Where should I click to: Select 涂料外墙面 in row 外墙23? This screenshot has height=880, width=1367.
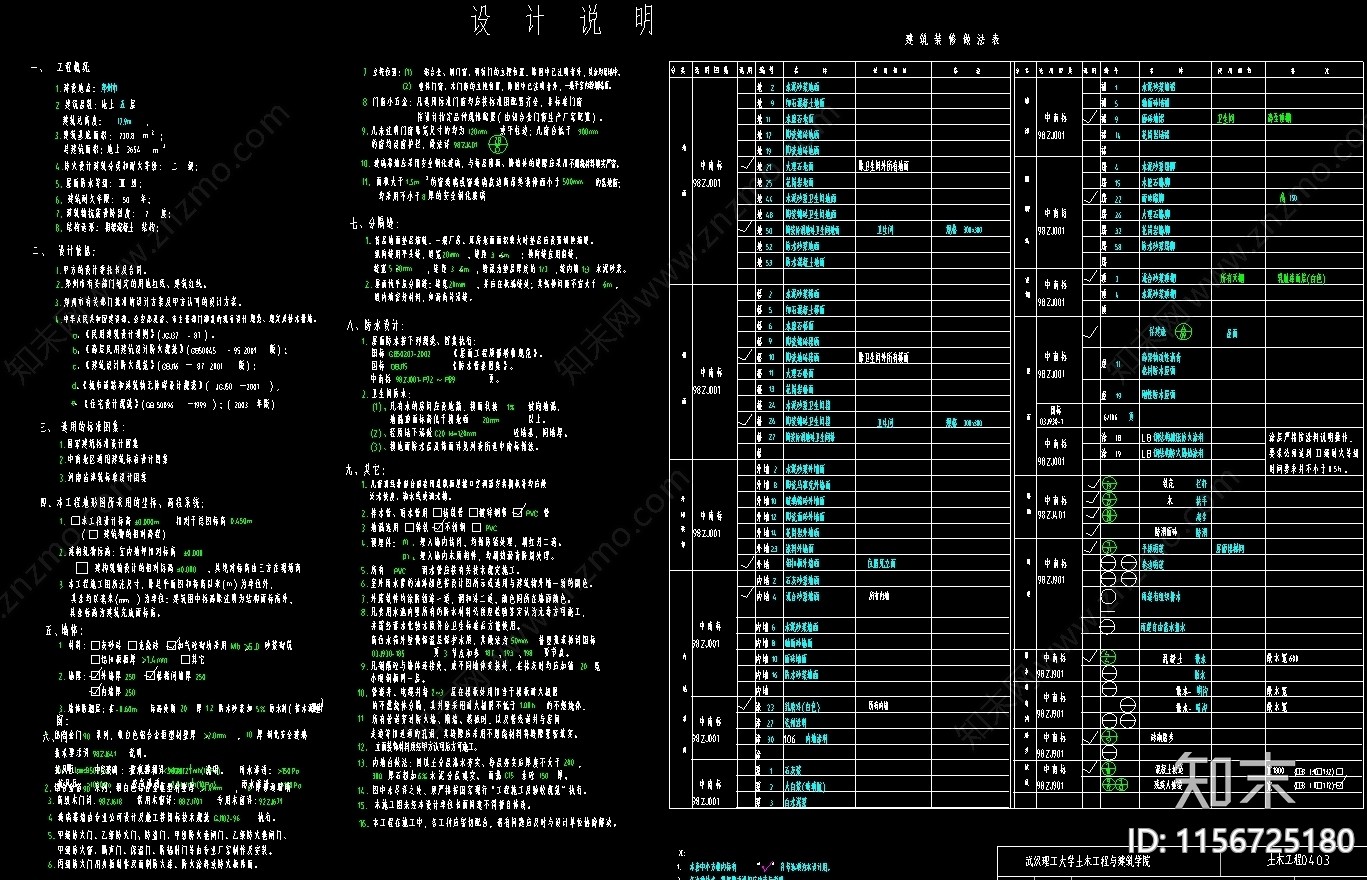pos(798,549)
